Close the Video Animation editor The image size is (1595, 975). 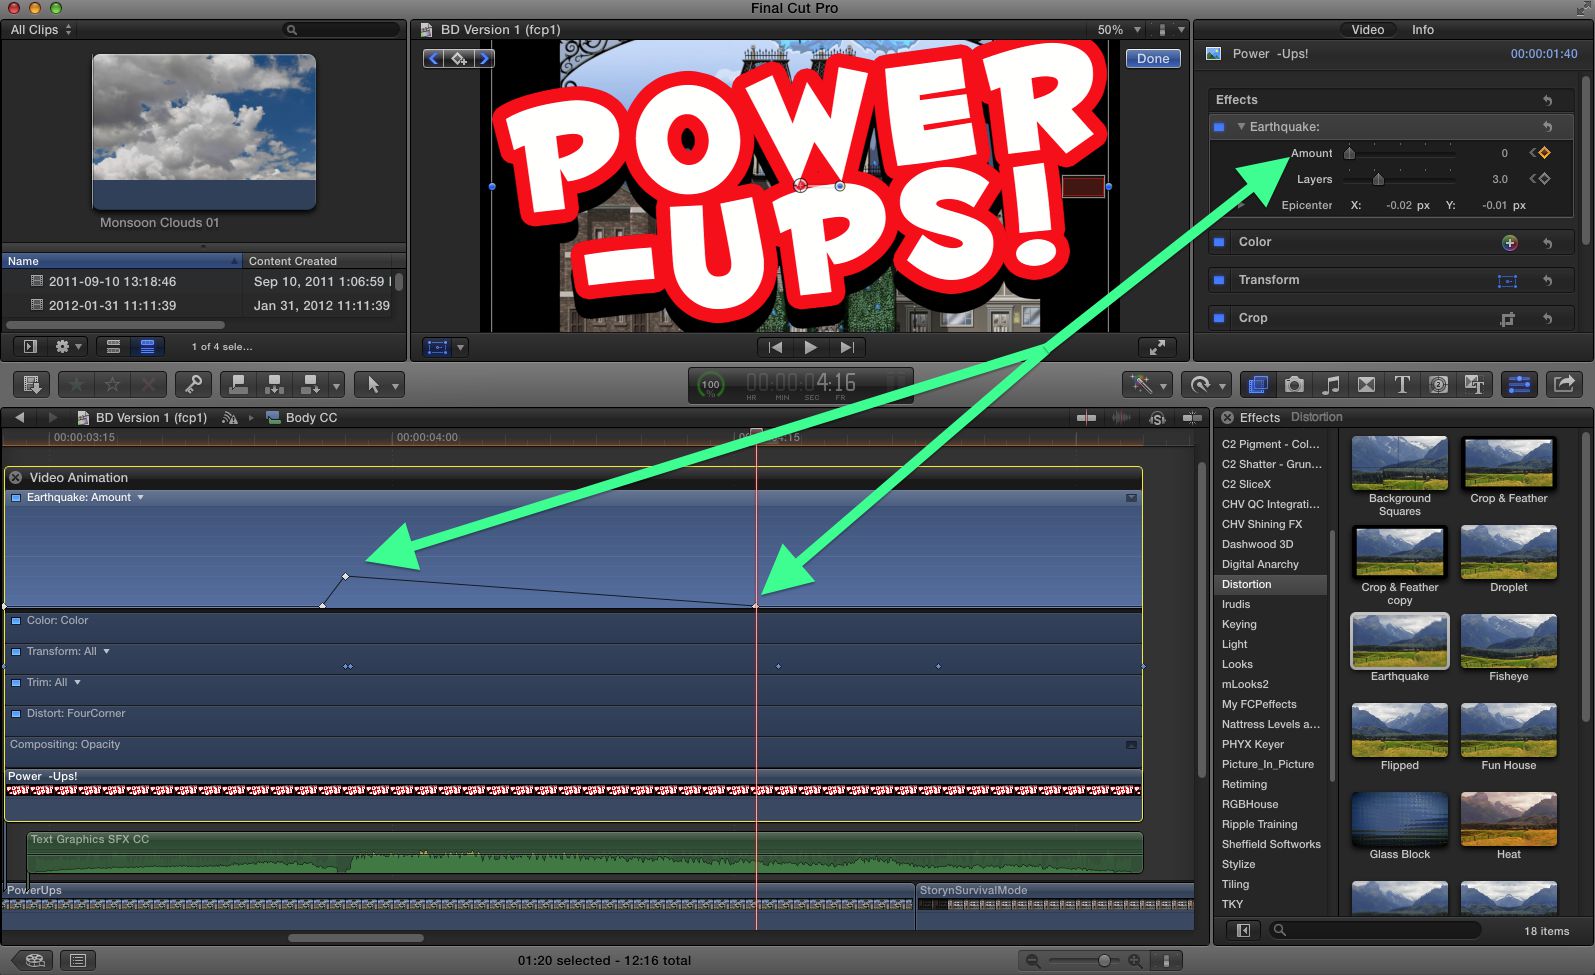tap(16, 478)
